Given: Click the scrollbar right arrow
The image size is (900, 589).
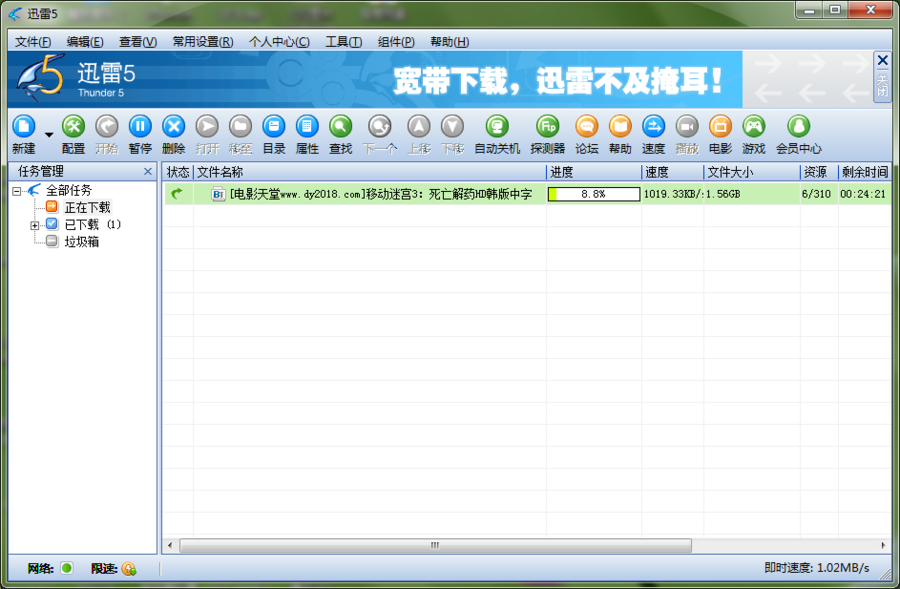Looking at the screenshot, I should (x=883, y=545).
